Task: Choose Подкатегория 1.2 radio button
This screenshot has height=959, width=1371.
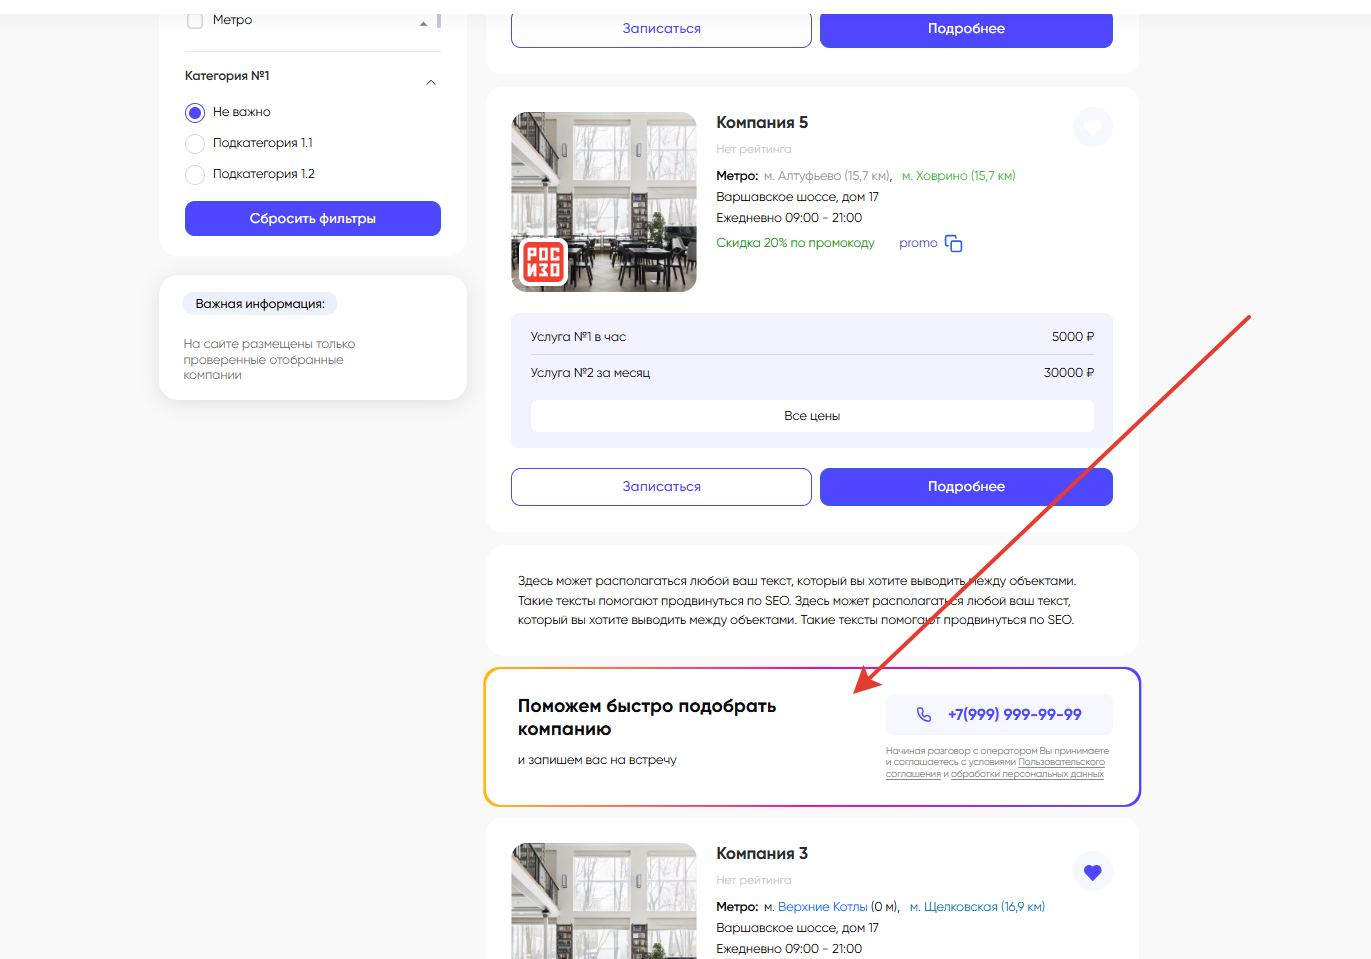Action: (195, 175)
